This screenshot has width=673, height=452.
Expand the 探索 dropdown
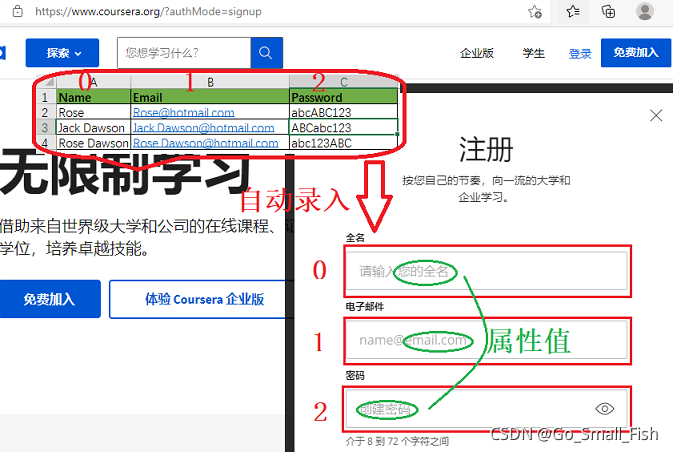(x=62, y=53)
